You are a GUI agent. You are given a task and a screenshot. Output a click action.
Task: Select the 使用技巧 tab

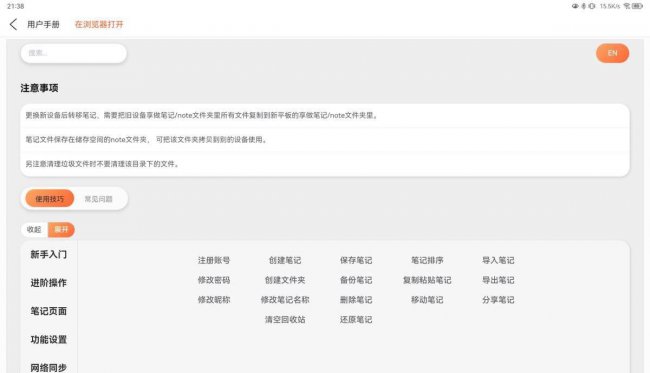tap(50, 199)
